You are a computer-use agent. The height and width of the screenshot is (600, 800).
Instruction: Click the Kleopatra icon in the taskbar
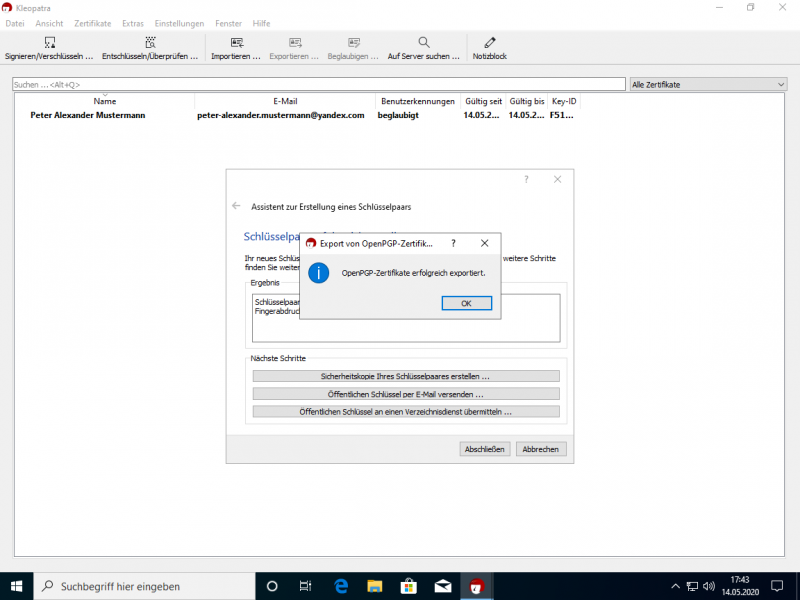[x=477, y=586]
